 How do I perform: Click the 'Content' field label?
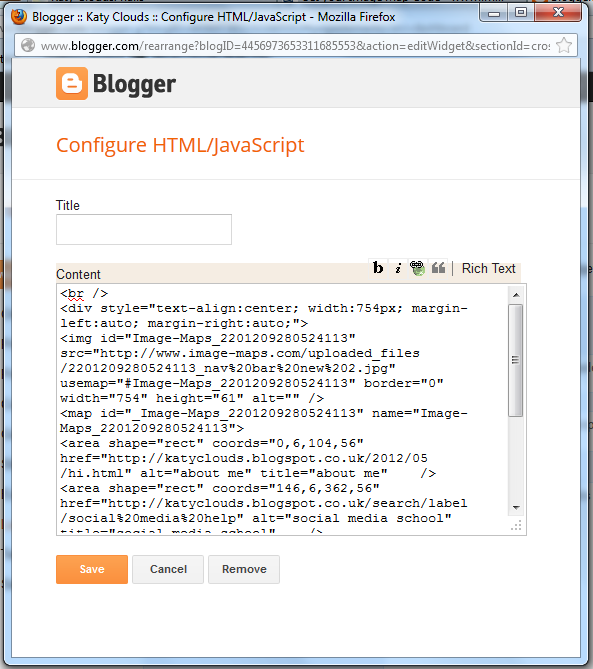[x=78, y=274]
